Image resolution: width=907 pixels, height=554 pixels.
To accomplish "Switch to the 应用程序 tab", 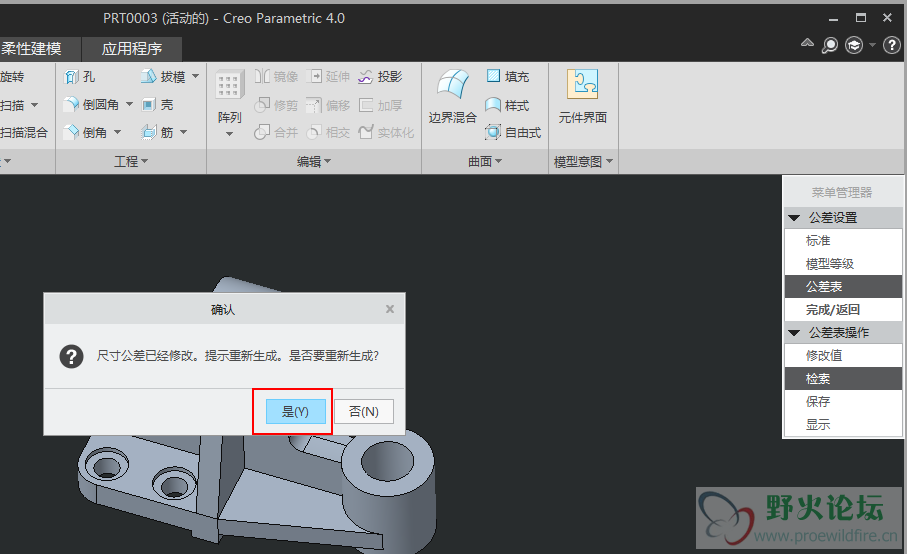I will click(x=132, y=49).
